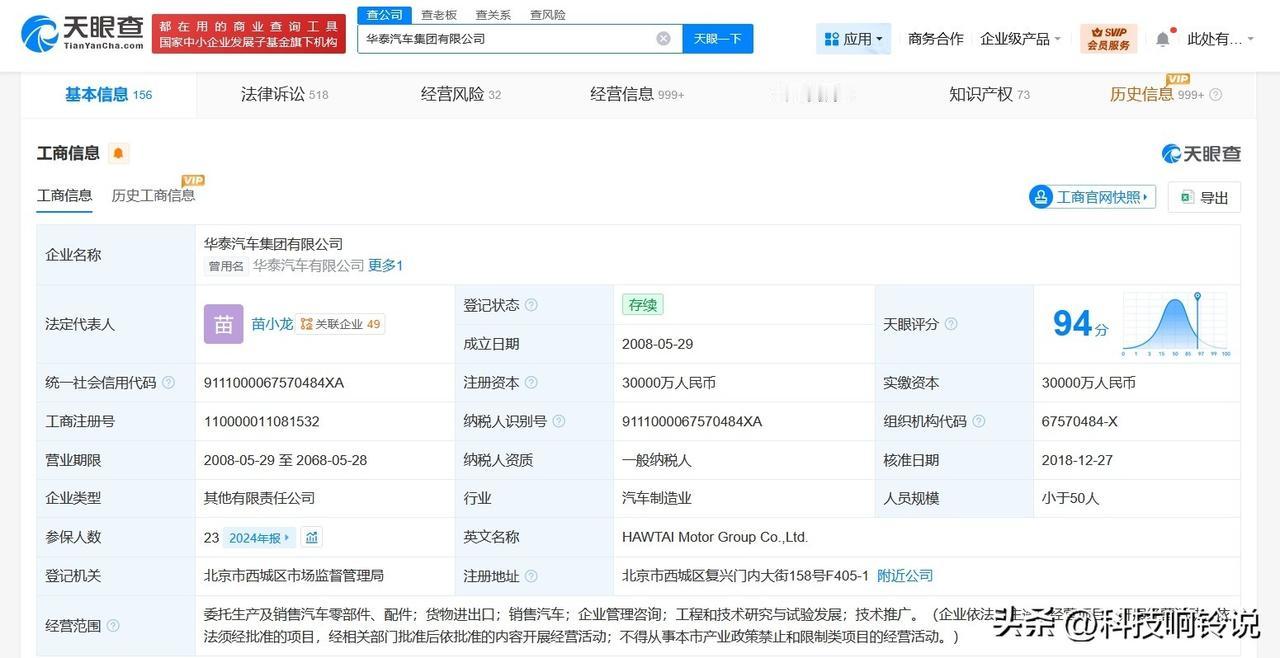Viewport: 1280px width, 658px height.
Task: Open the 商务合作 link
Action: [x=935, y=39]
